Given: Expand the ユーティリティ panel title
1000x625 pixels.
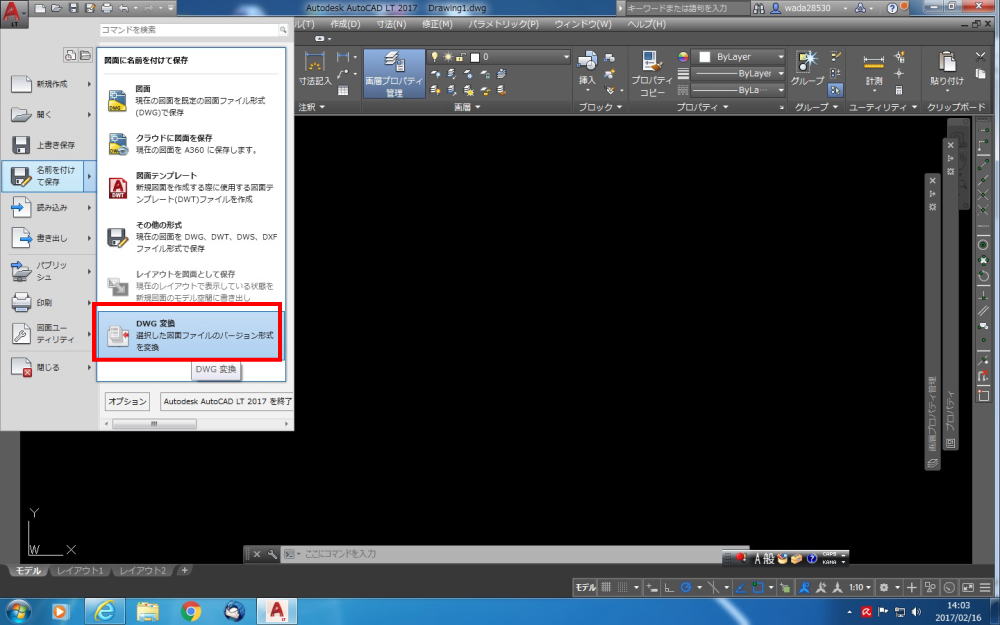Looking at the screenshot, I should click(x=883, y=107).
